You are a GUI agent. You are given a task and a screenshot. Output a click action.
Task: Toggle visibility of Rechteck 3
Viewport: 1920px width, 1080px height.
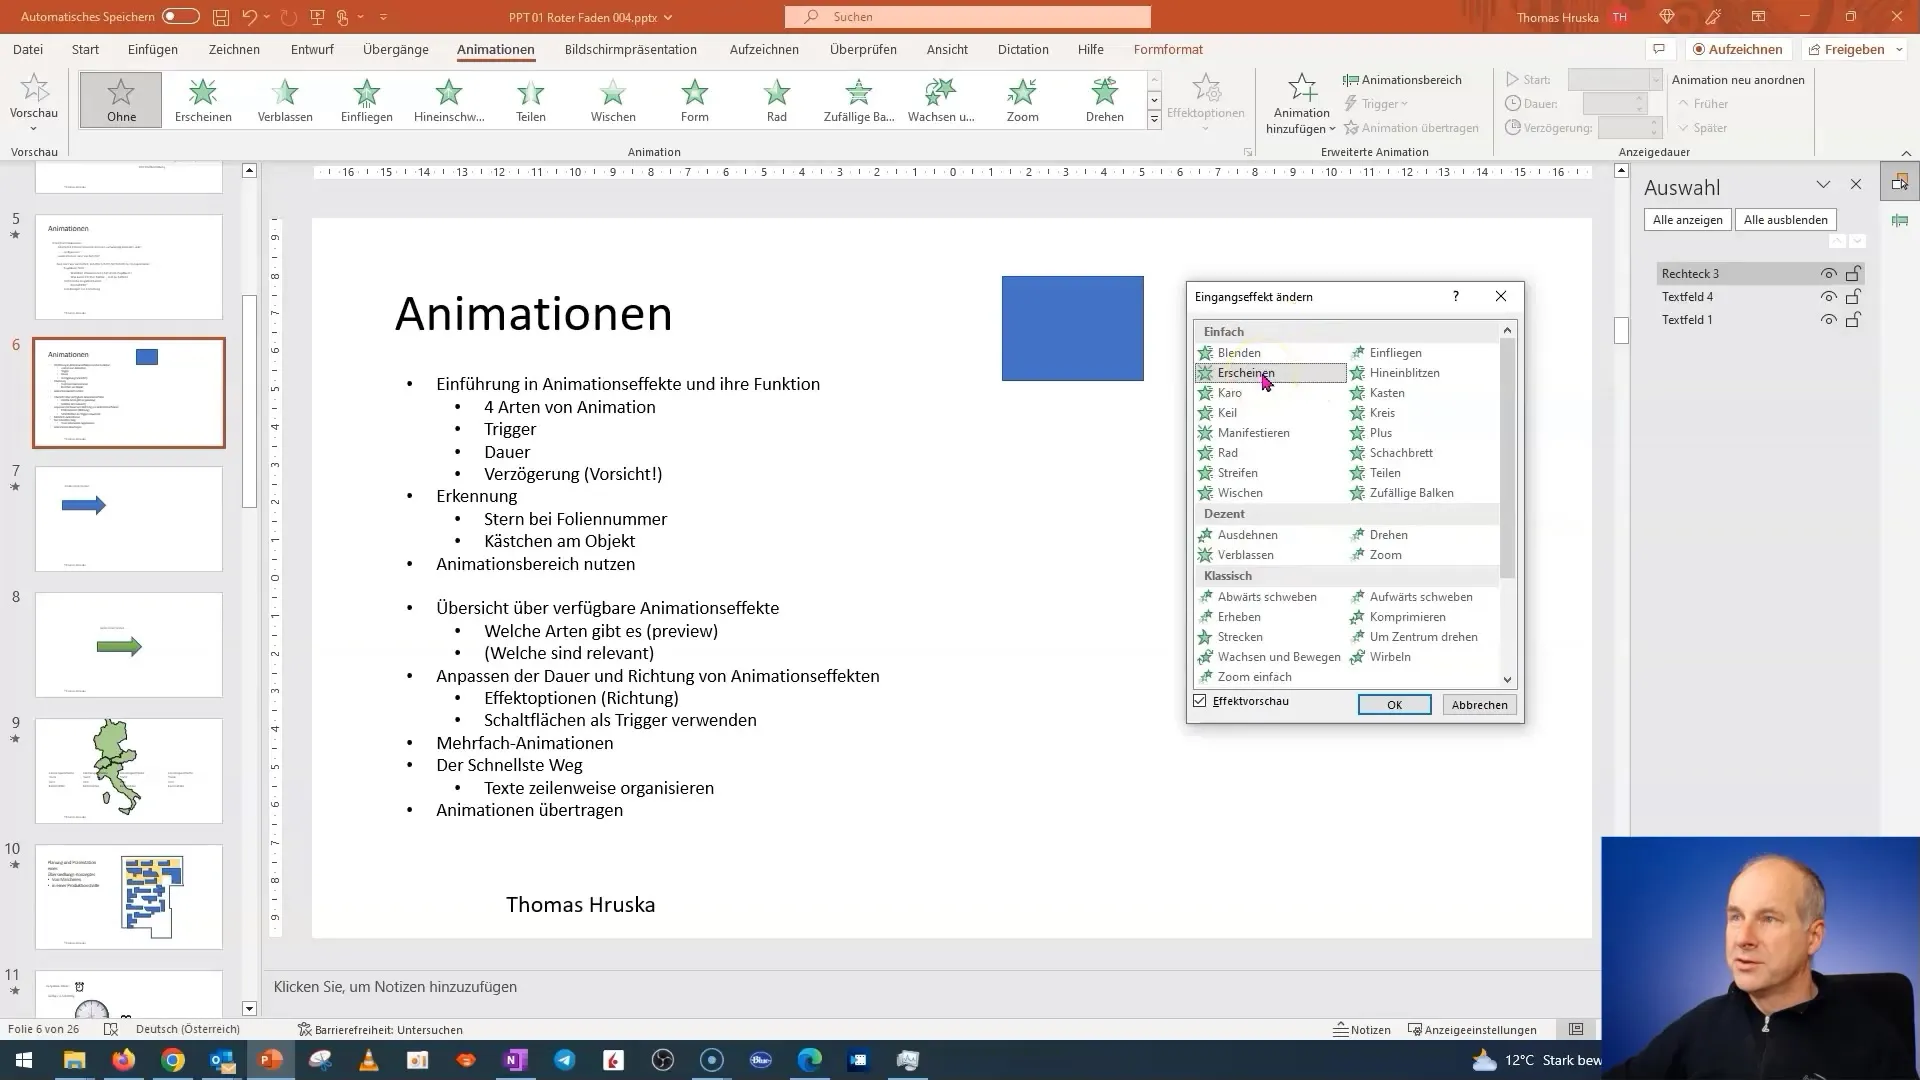click(1828, 274)
